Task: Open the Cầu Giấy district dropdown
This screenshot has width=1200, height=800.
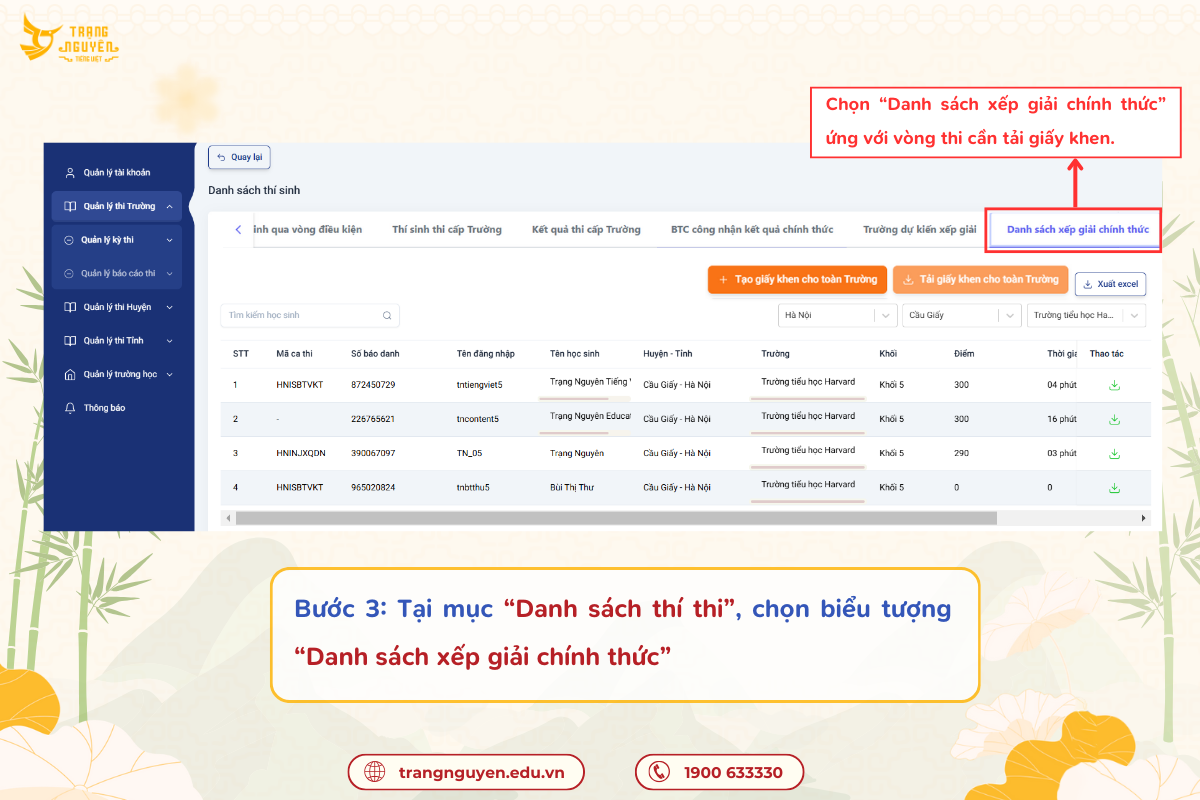Action: point(961,315)
